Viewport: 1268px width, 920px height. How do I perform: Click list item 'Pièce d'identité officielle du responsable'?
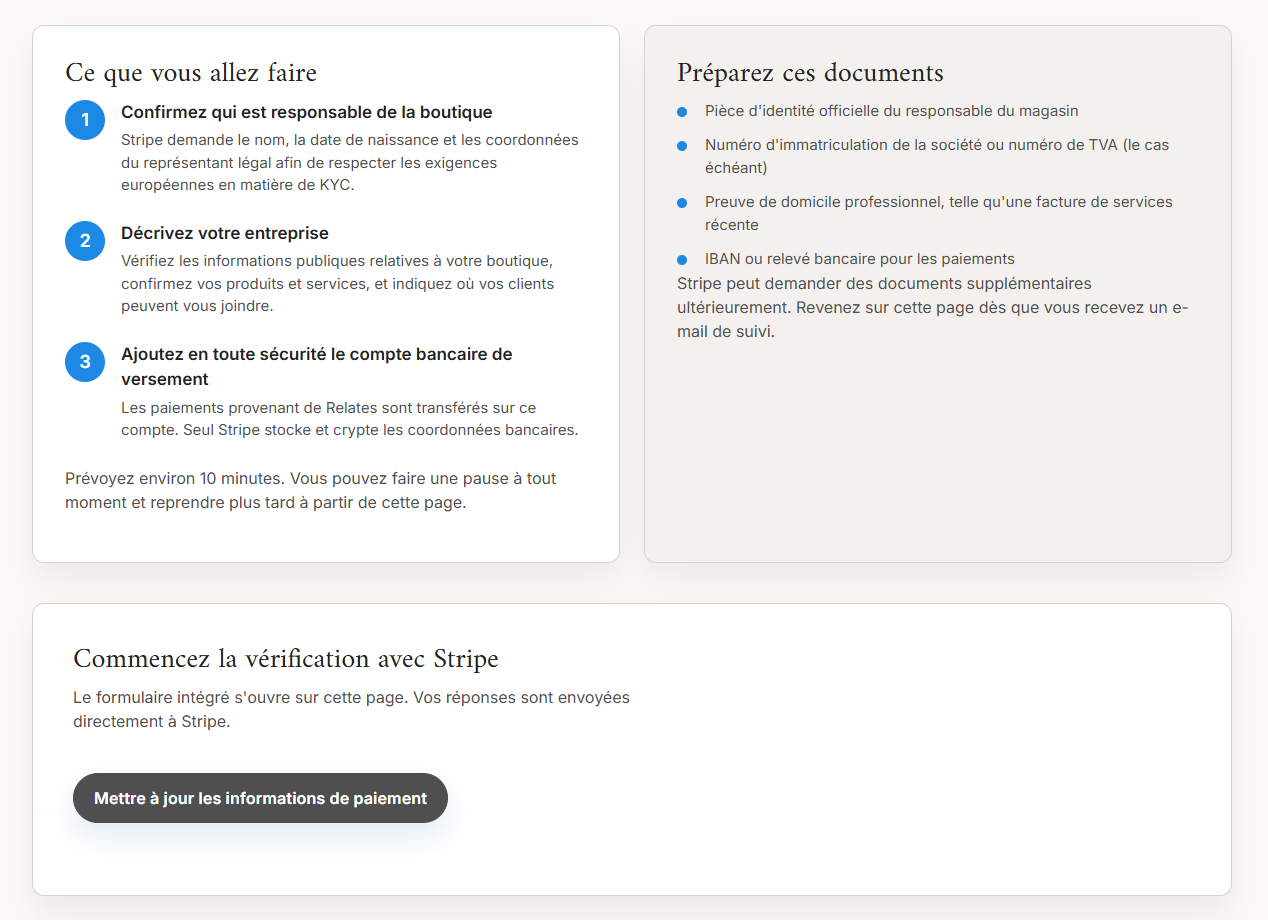pyautogui.click(x=892, y=111)
